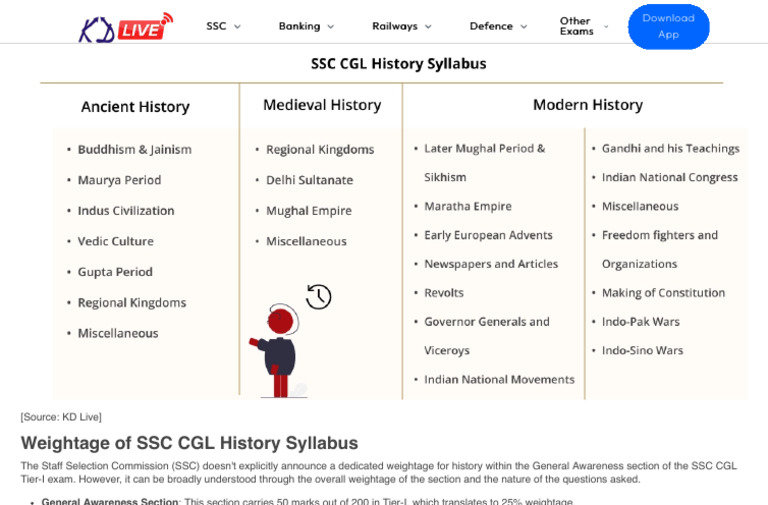
Task: Click the Medieval History column header
Action: (322, 105)
